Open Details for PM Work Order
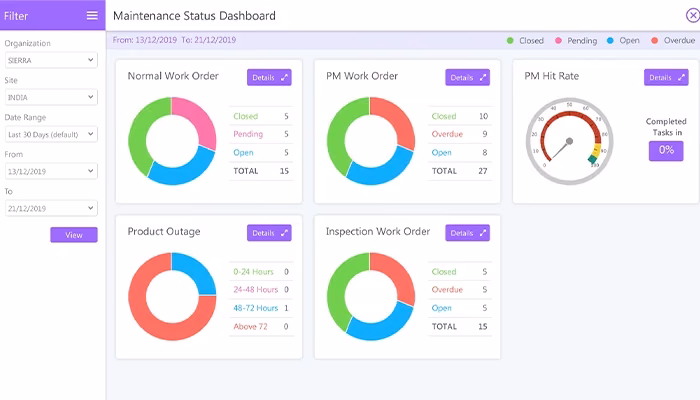This screenshot has width=700, height=400. click(x=467, y=77)
